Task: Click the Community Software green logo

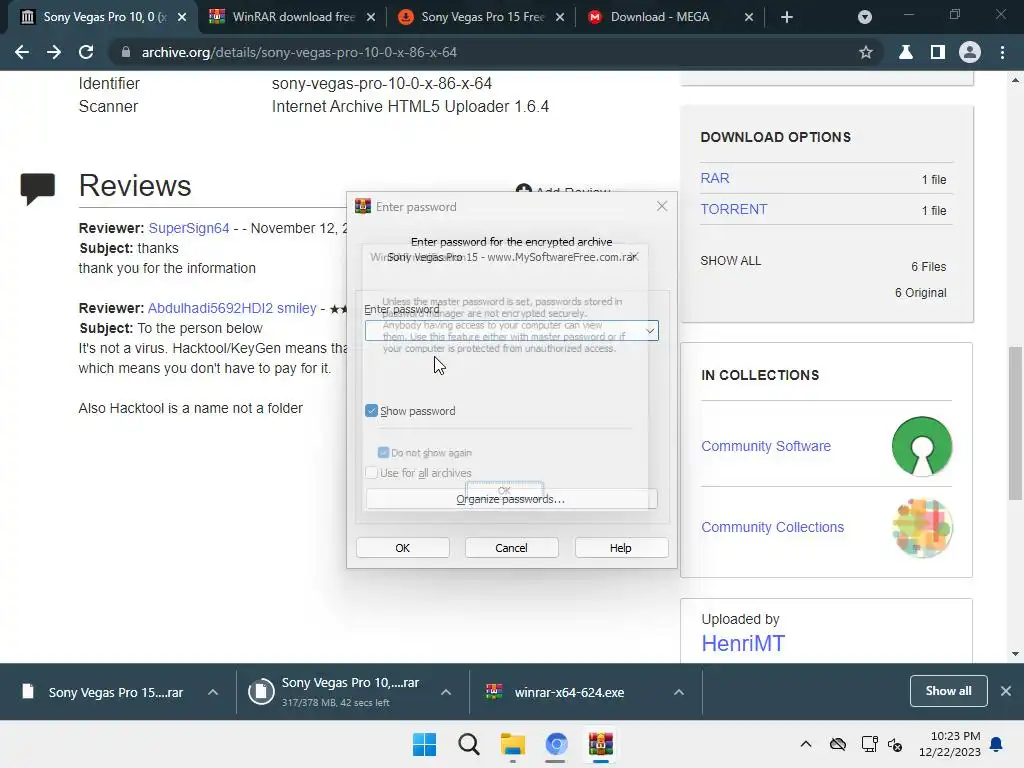Action: tap(921, 446)
